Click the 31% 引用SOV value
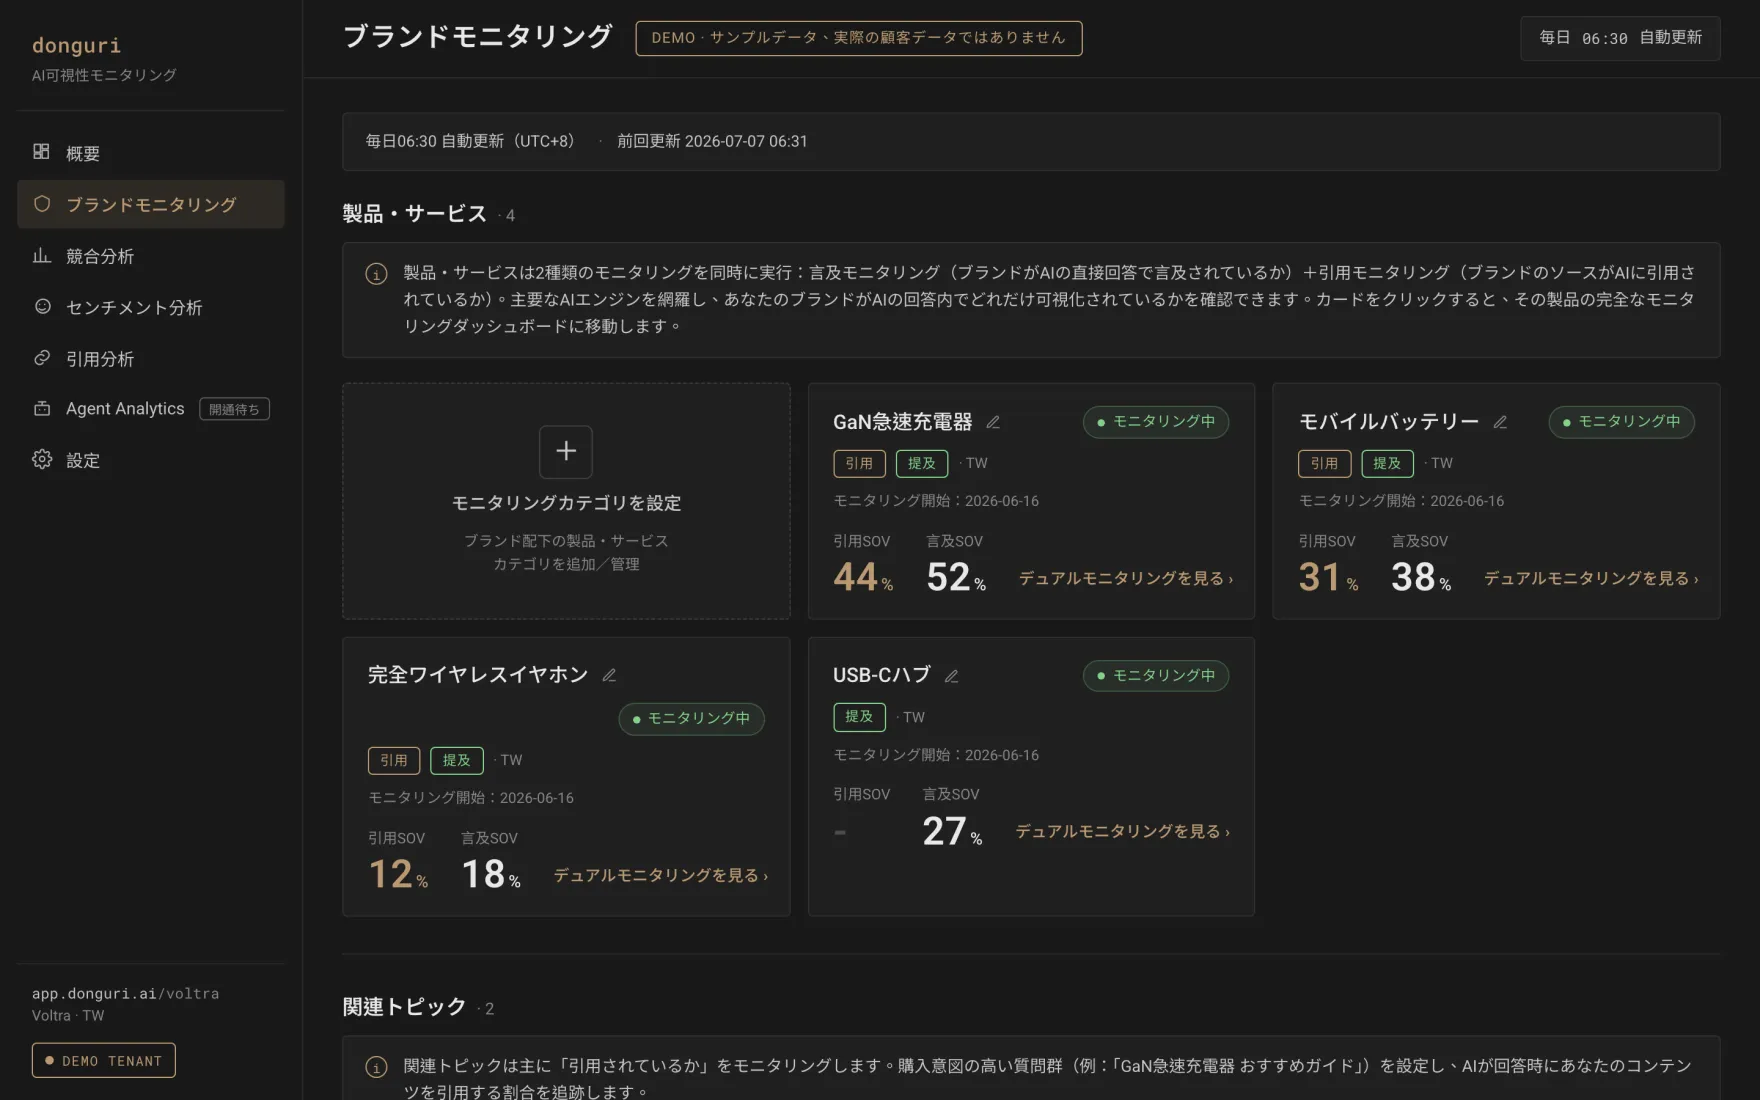Image resolution: width=1760 pixels, height=1100 pixels. (x=1328, y=577)
